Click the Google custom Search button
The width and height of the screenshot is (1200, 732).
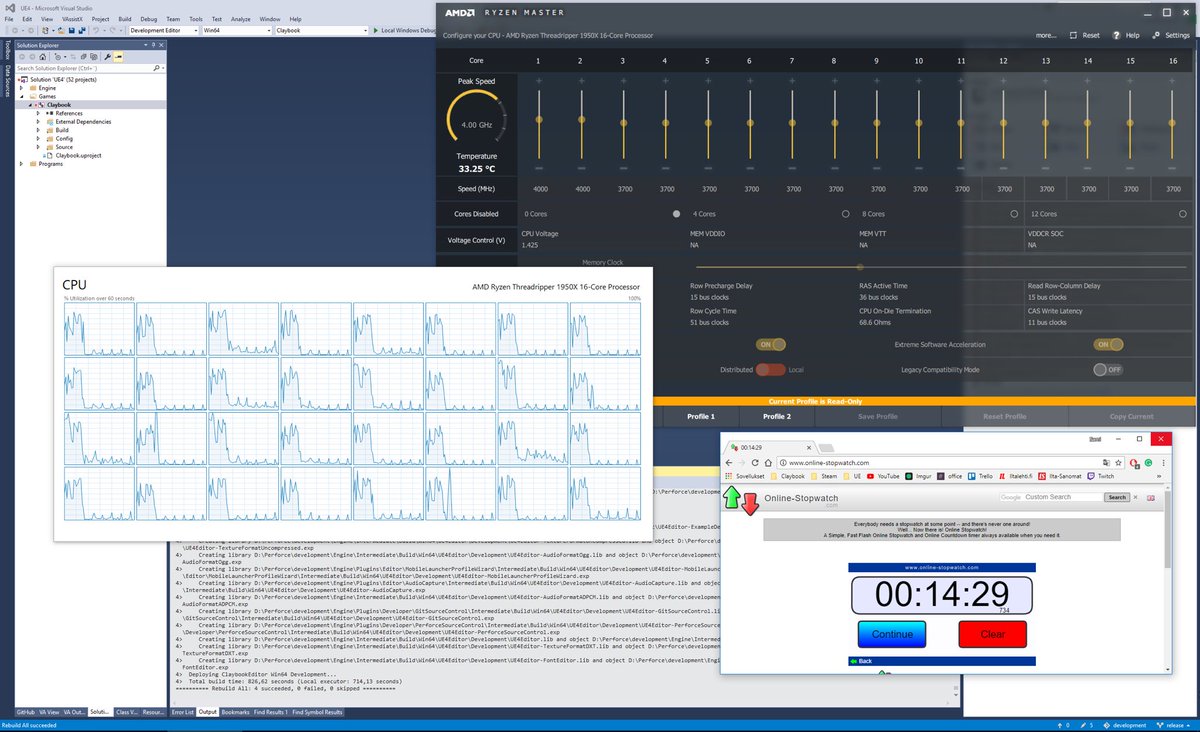point(1117,497)
